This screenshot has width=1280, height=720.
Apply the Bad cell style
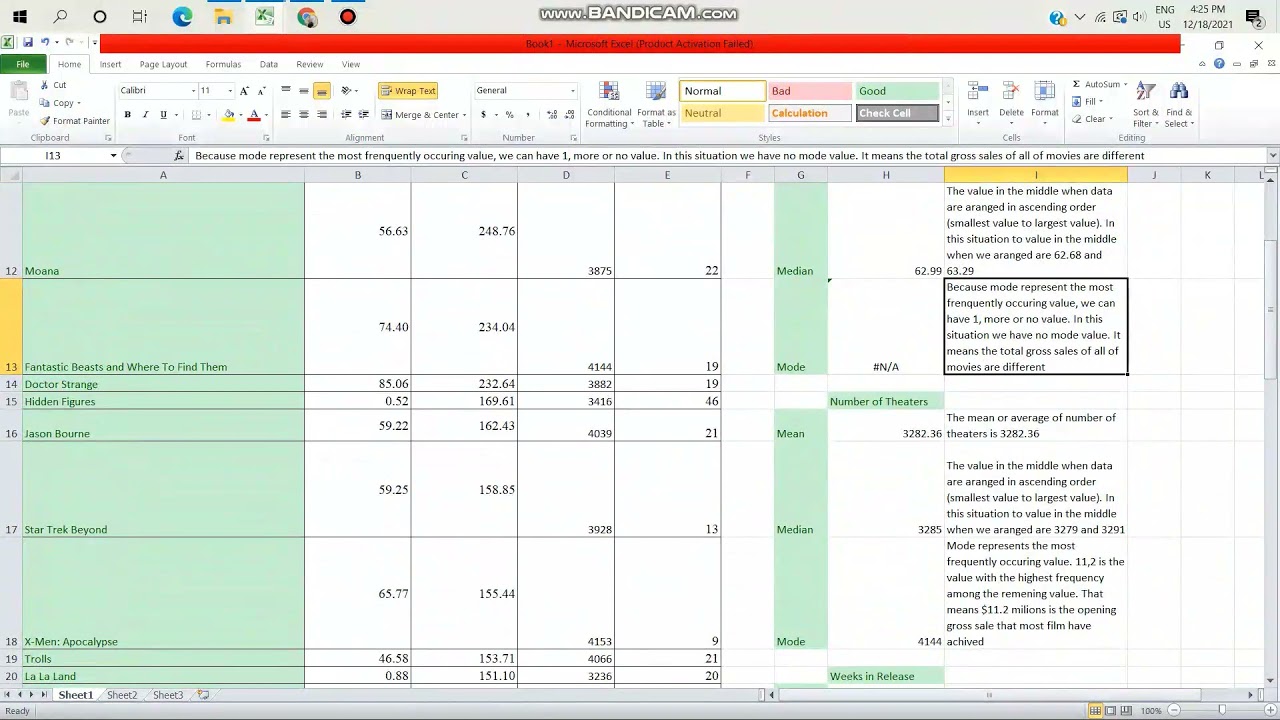pyautogui.click(x=810, y=91)
